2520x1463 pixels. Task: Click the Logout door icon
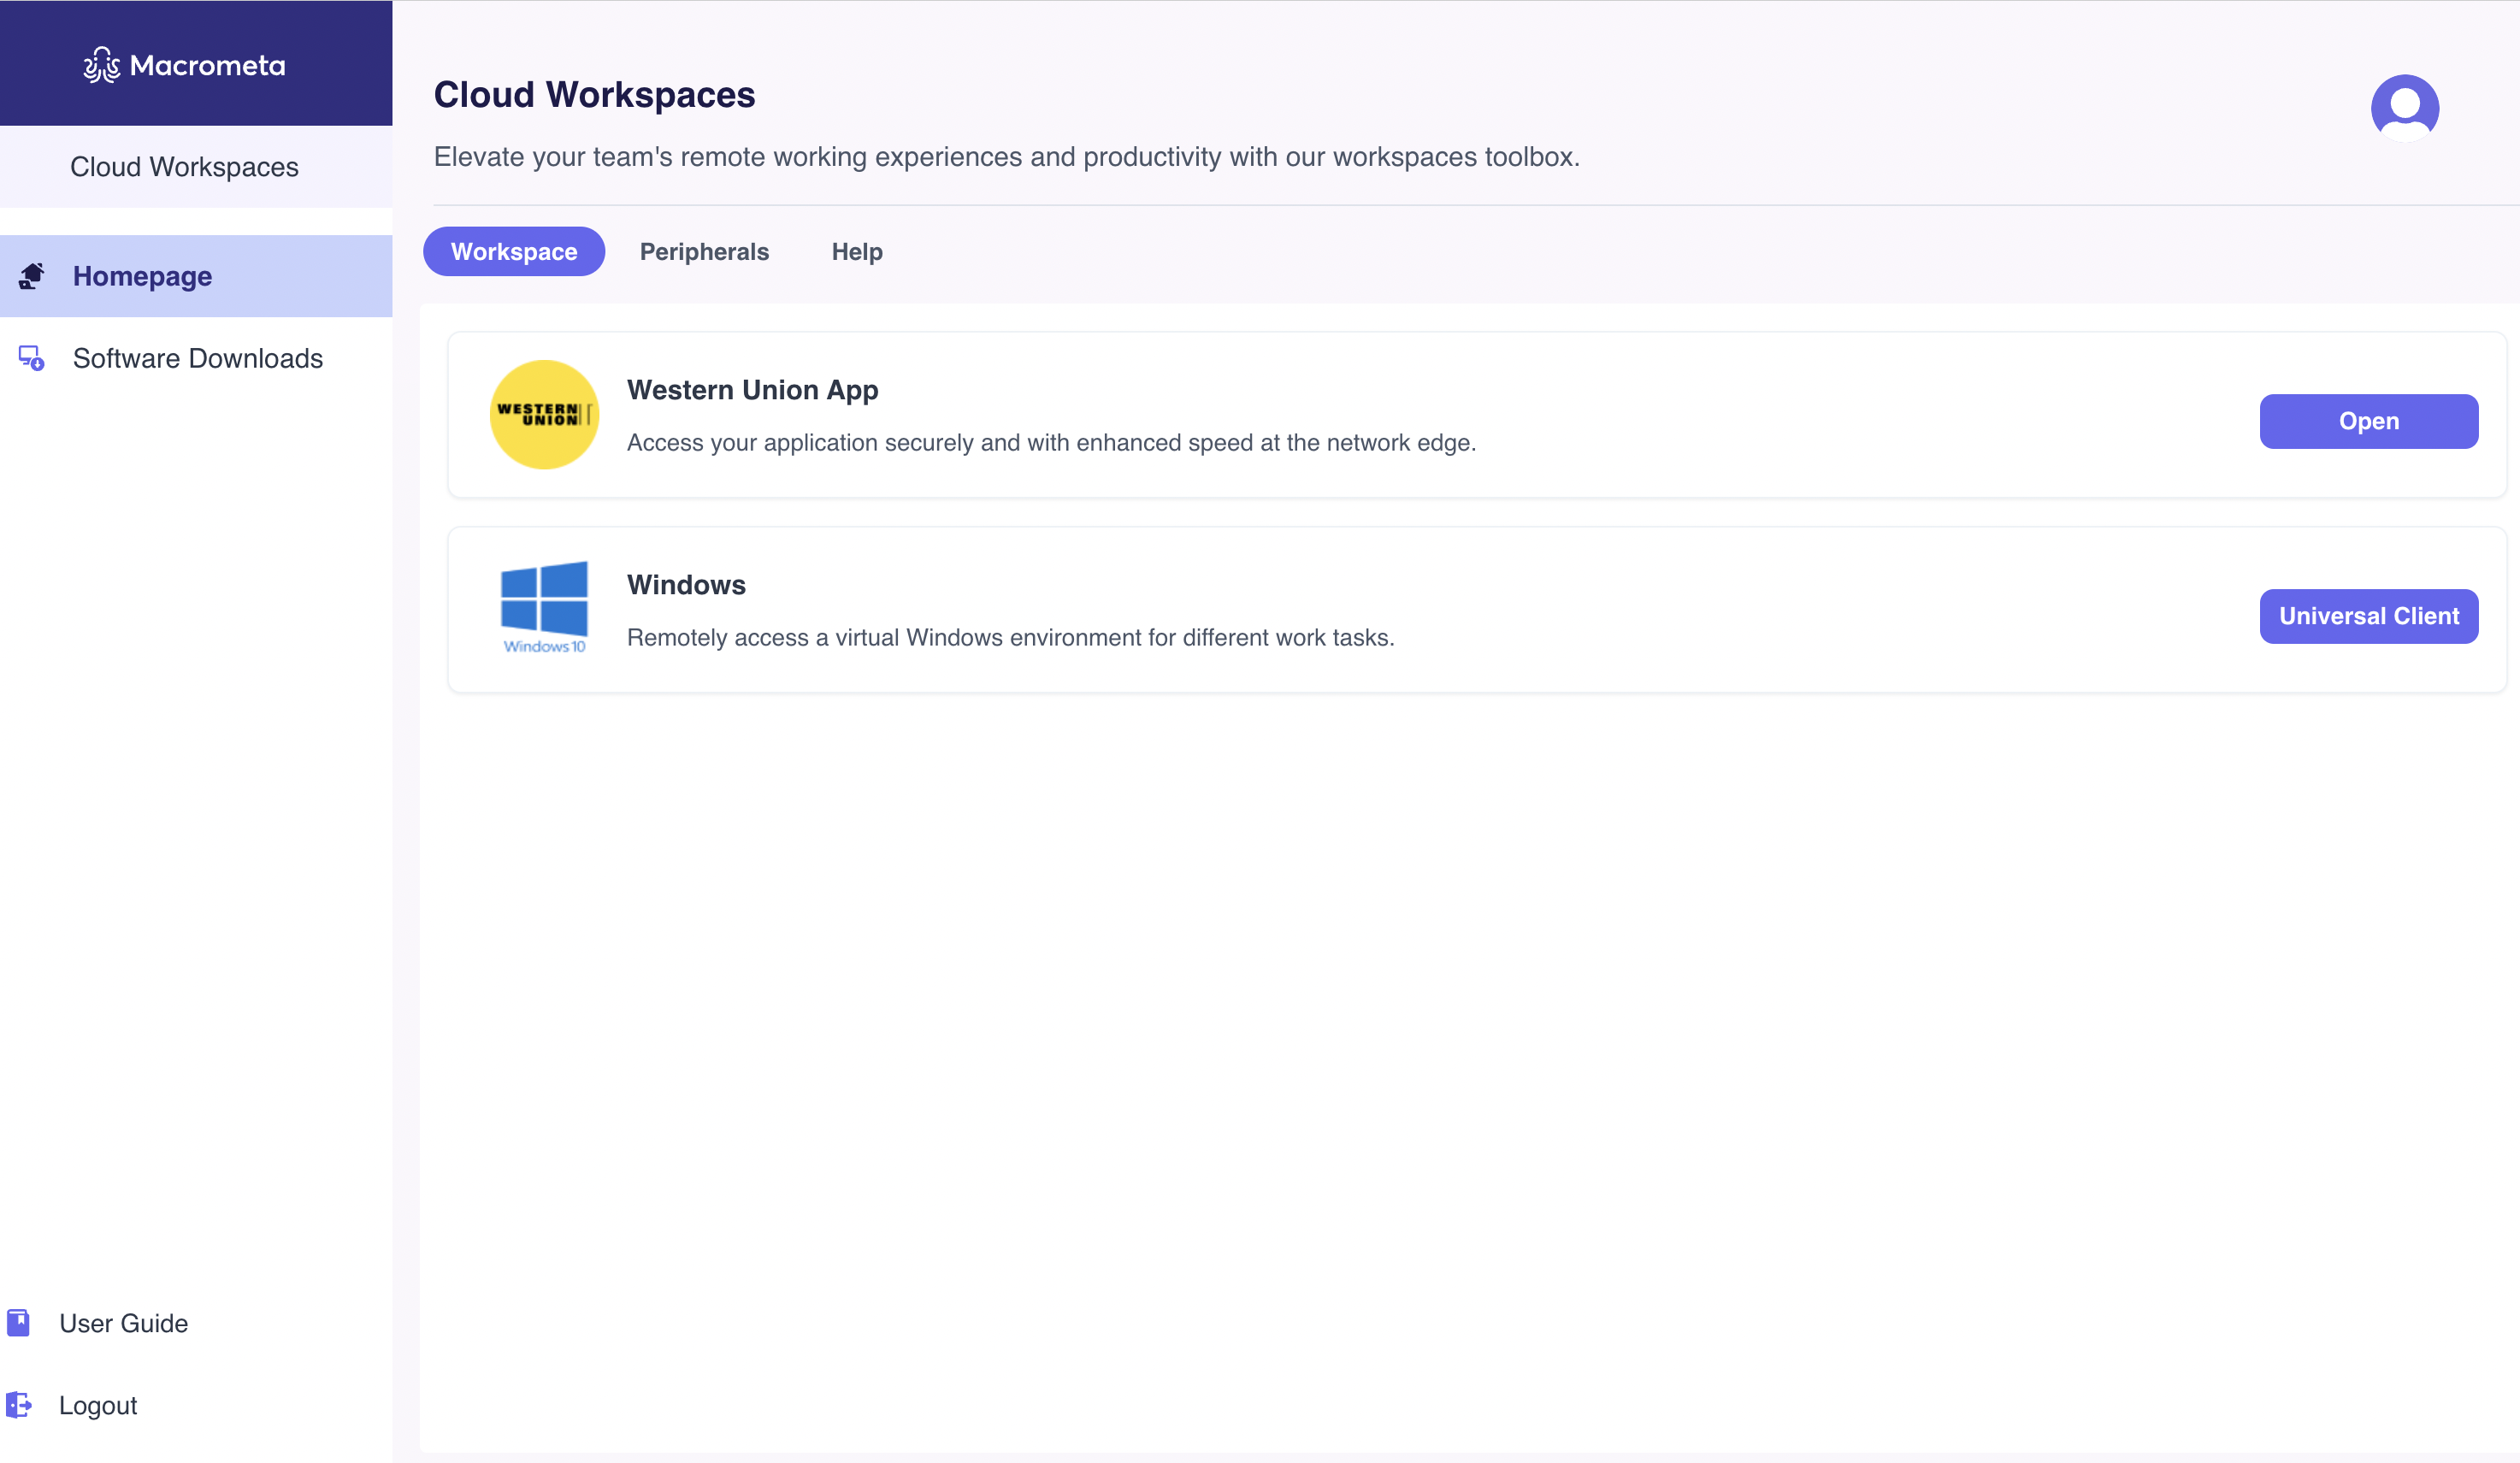(x=18, y=1404)
